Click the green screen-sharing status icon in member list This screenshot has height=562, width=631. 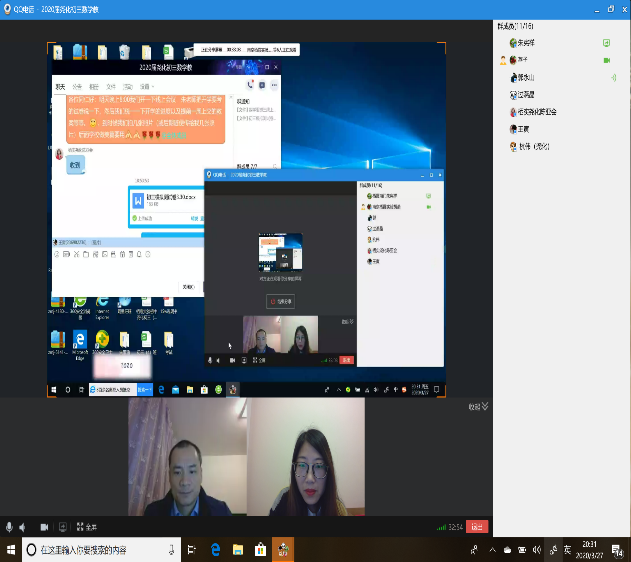click(x=606, y=43)
